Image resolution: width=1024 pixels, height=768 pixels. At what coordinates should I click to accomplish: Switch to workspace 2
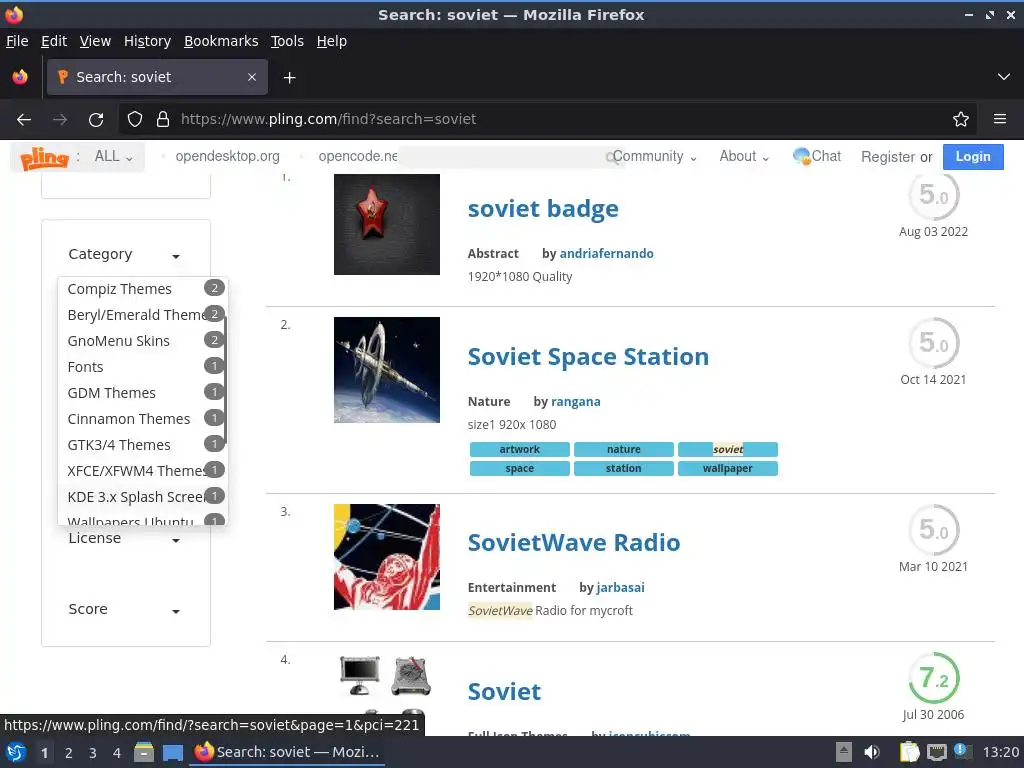(x=69, y=753)
